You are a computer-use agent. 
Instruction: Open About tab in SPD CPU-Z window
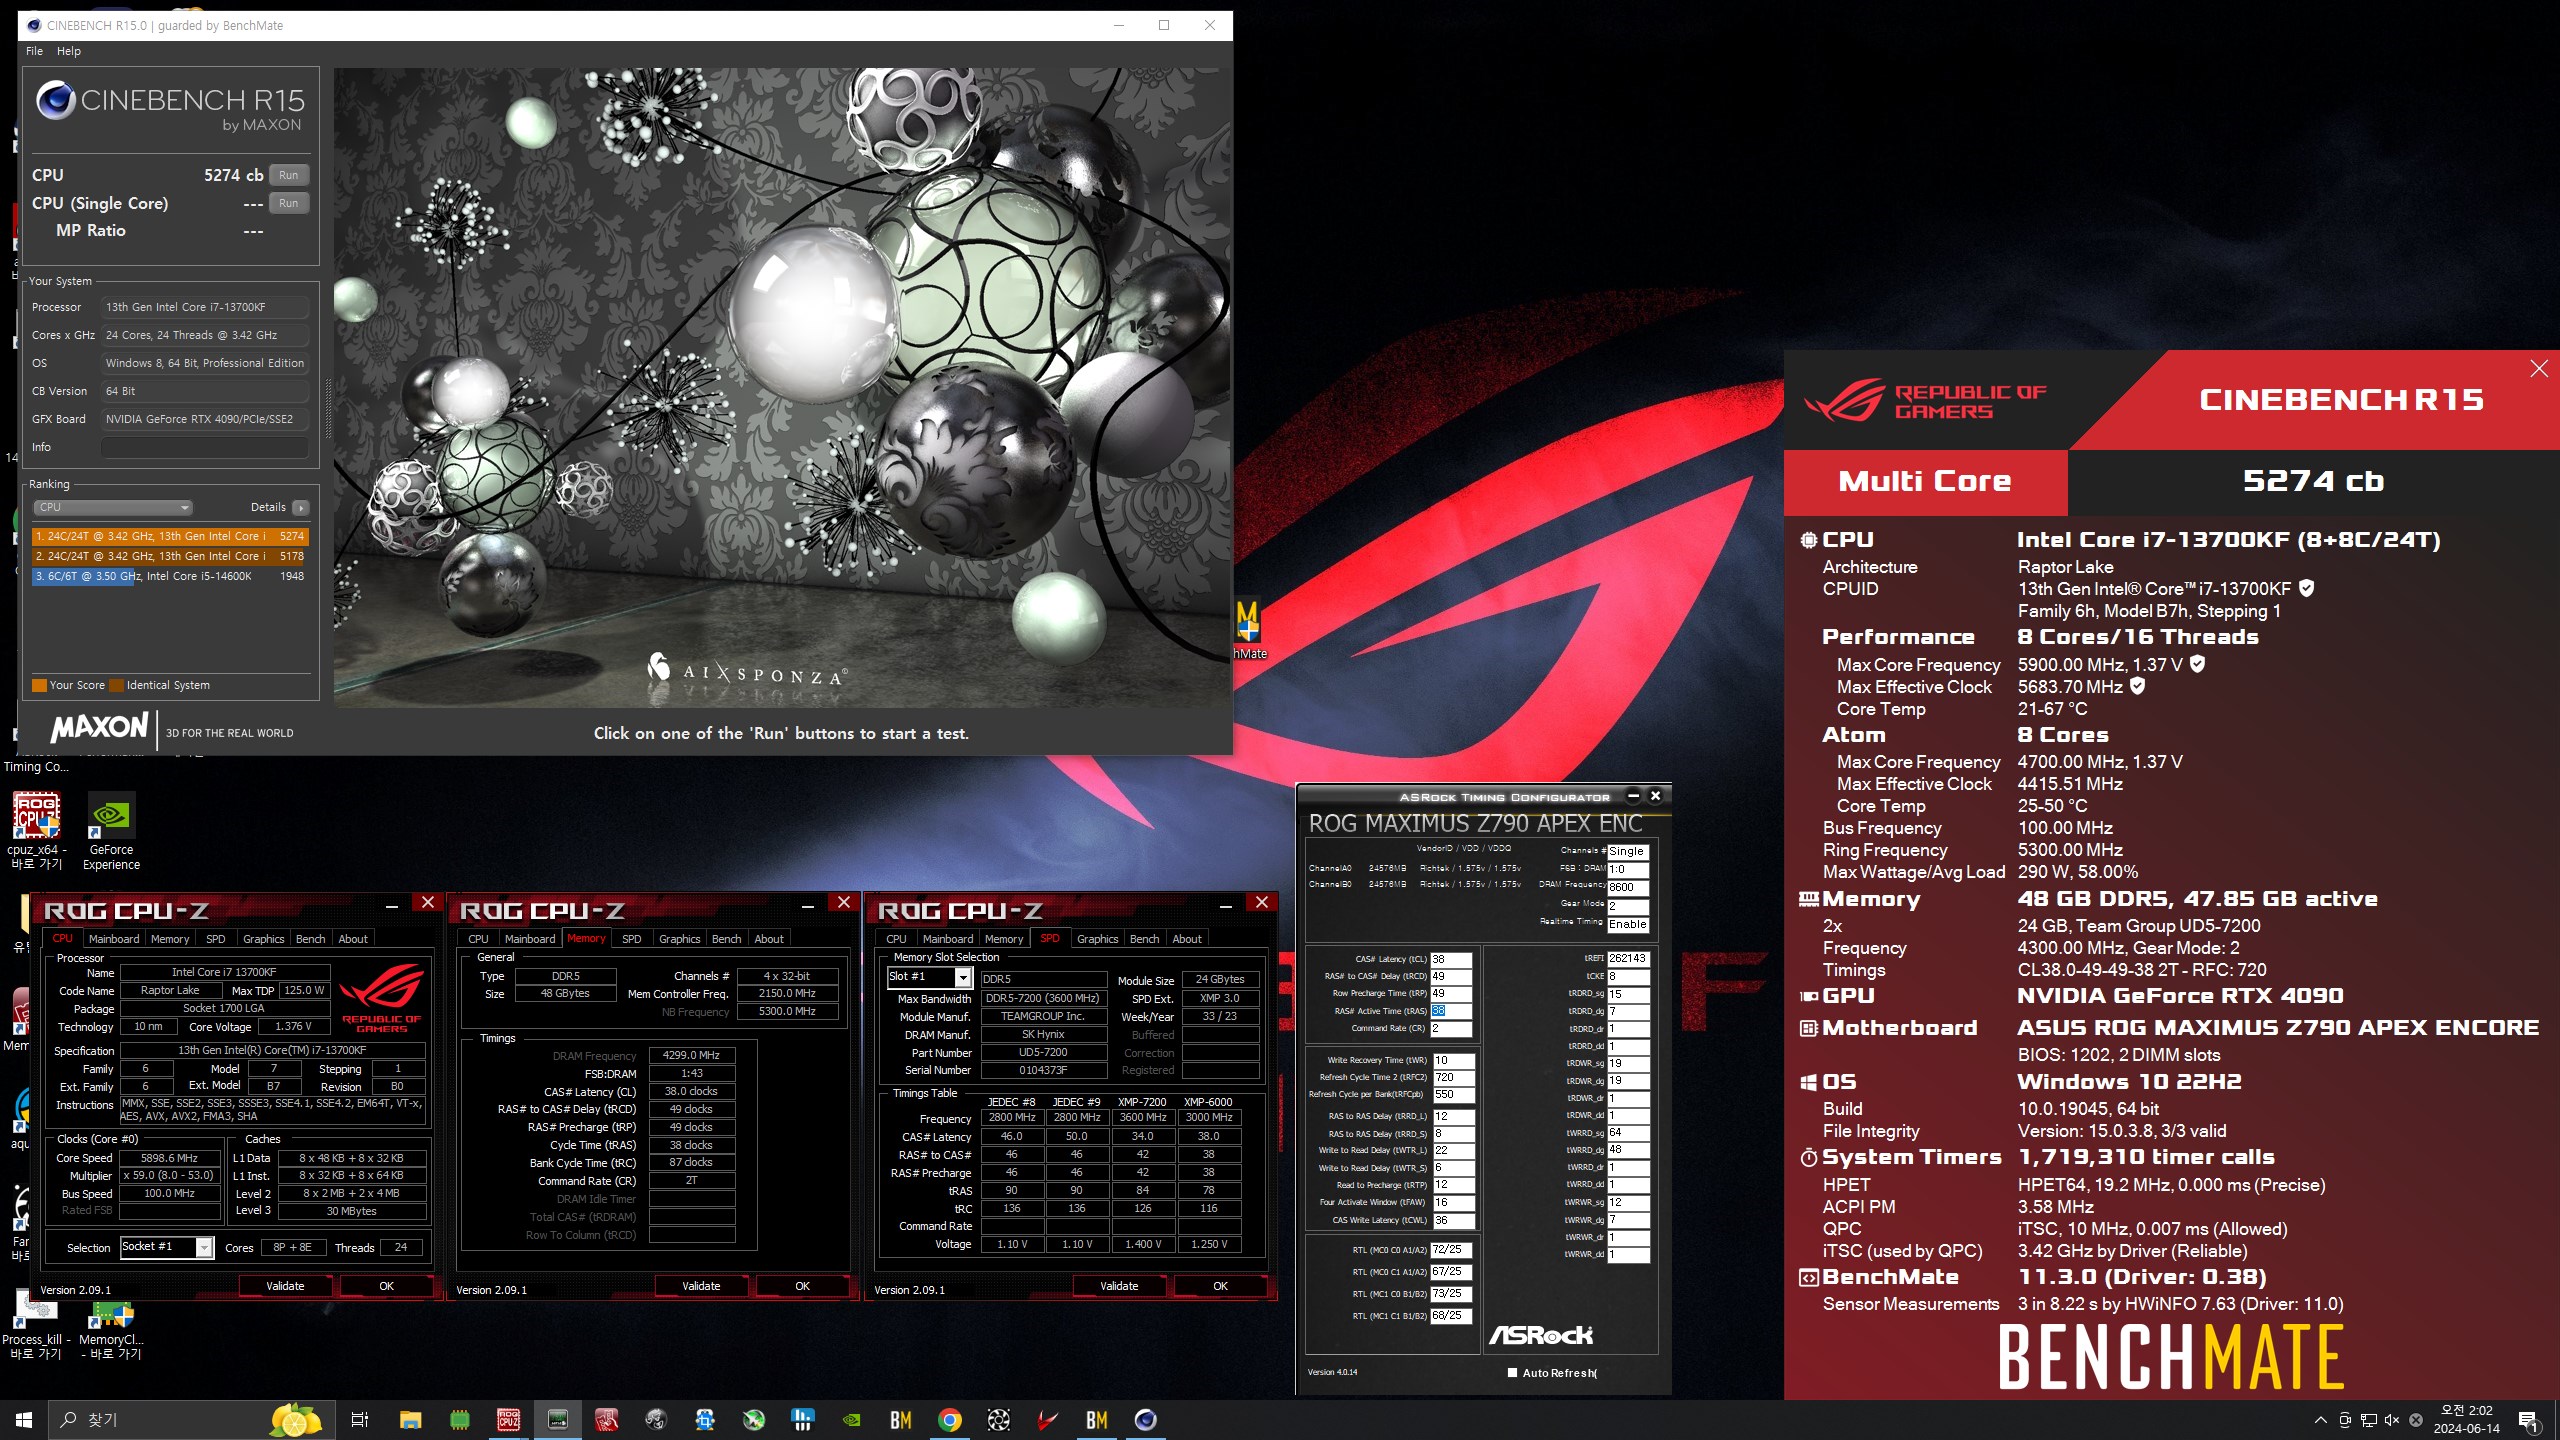[1187, 939]
